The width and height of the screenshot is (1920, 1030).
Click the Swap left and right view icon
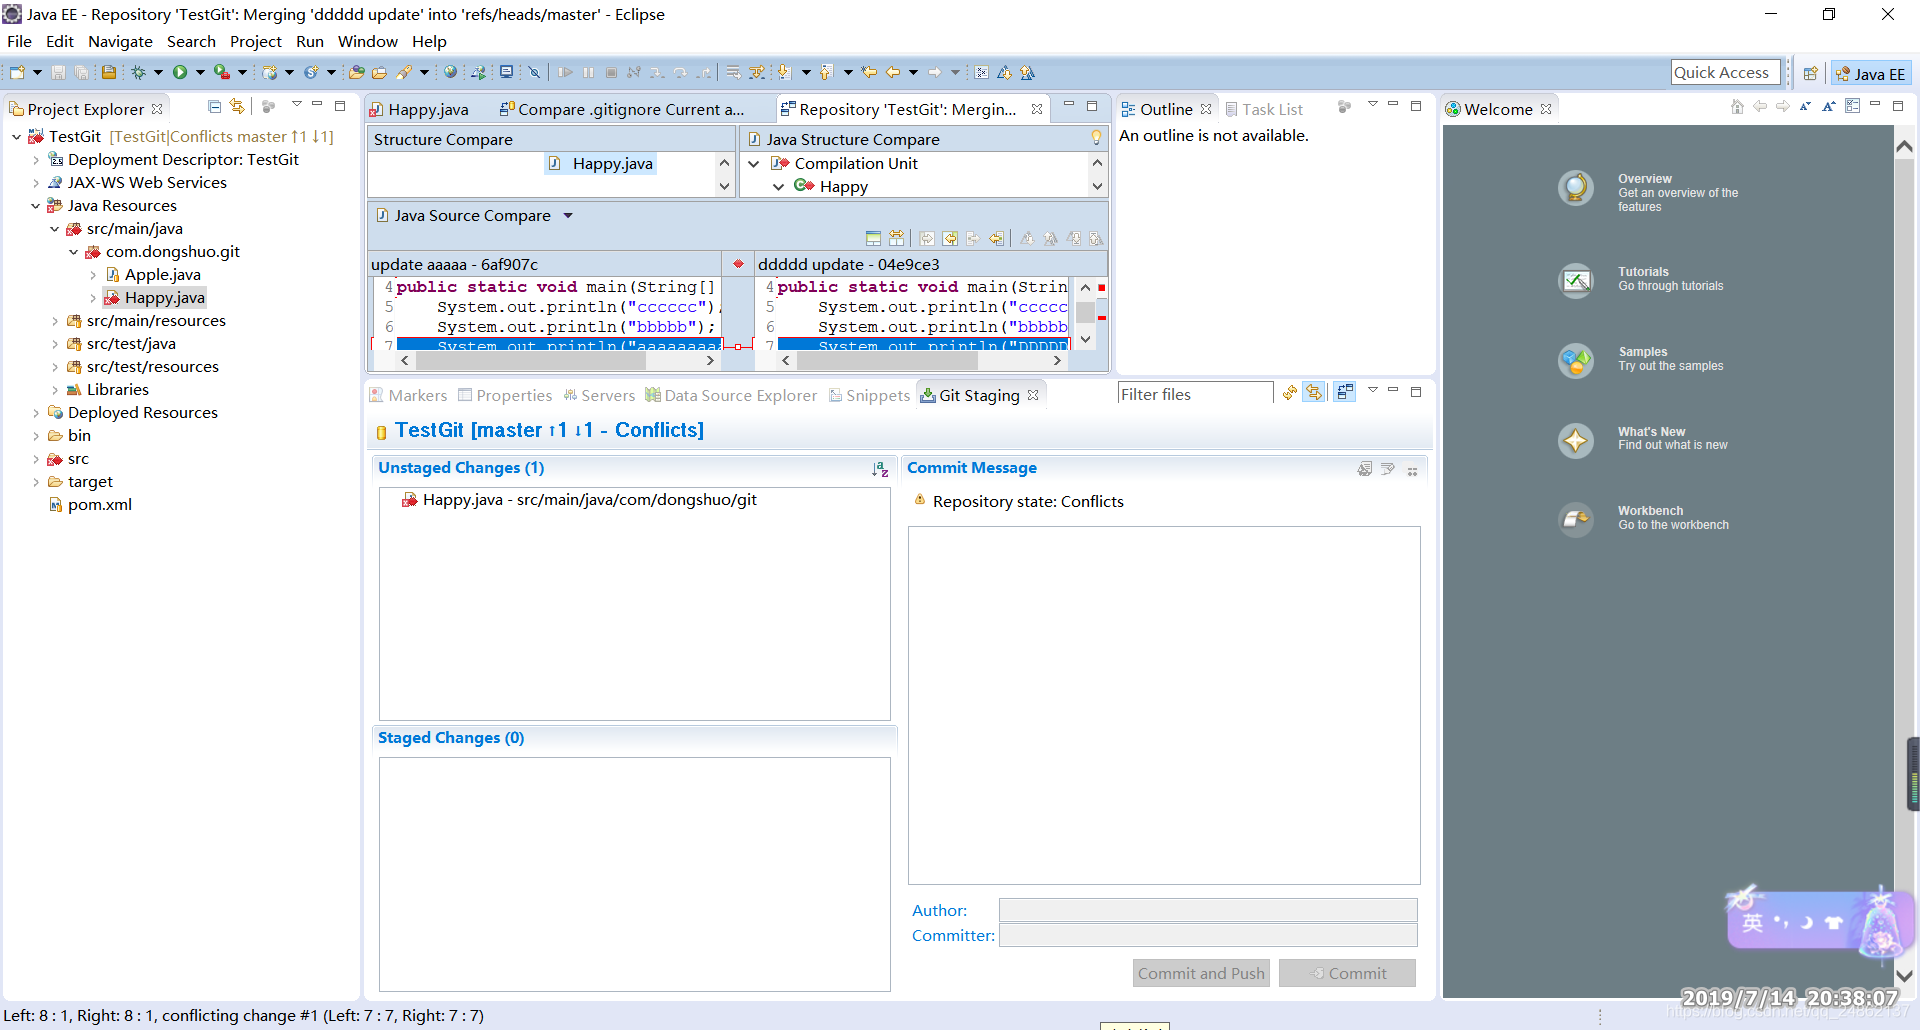click(x=897, y=238)
